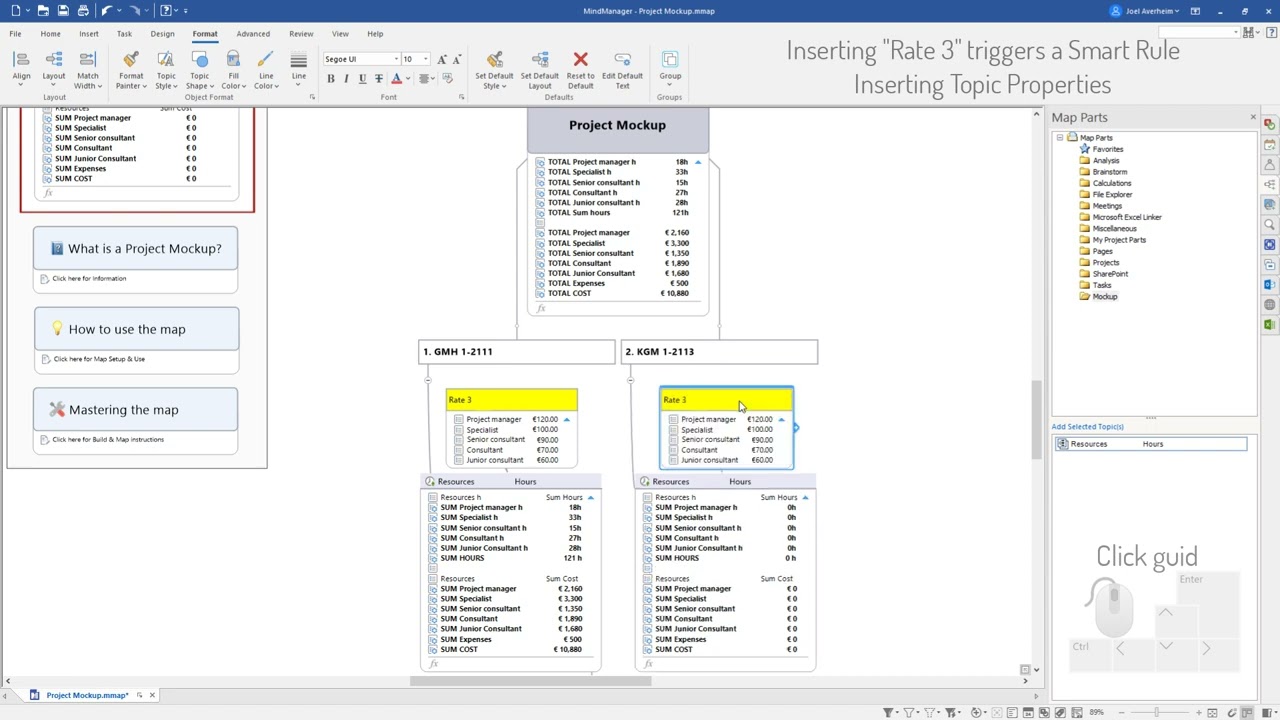Image resolution: width=1280 pixels, height=720 pixels.
Task: Select Mockup folder in Map Parts
Action: tap(1105, 297)
